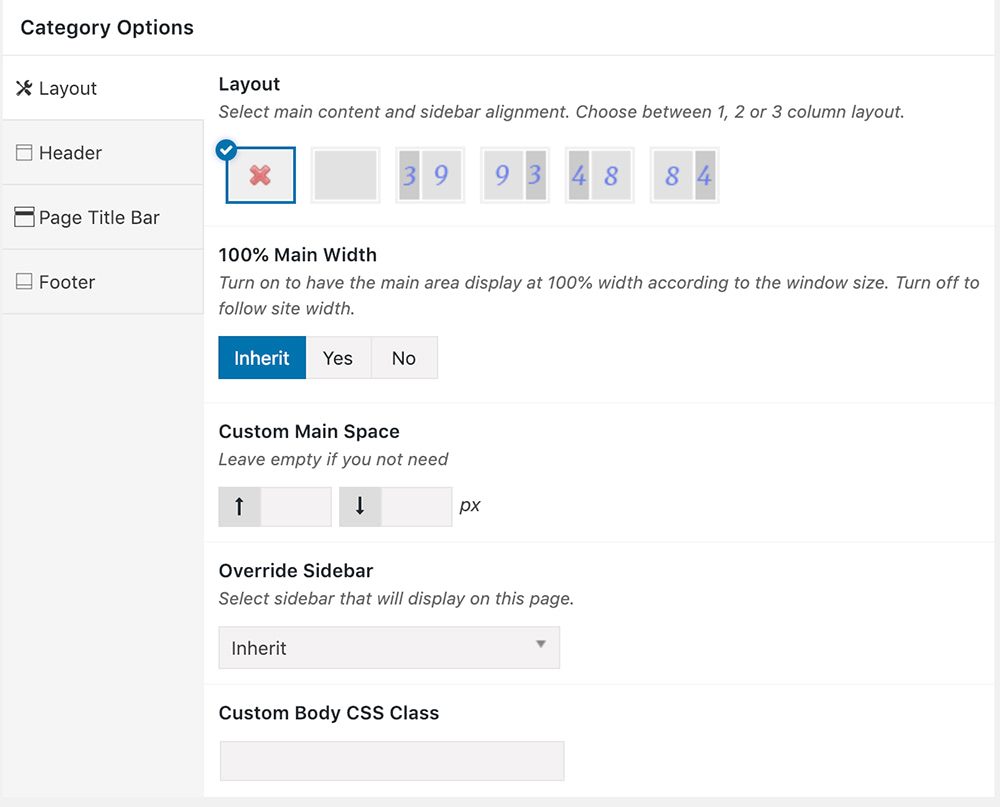Set 100% Main Width to Yes
Screen dimensions: 1000x807
338,358
